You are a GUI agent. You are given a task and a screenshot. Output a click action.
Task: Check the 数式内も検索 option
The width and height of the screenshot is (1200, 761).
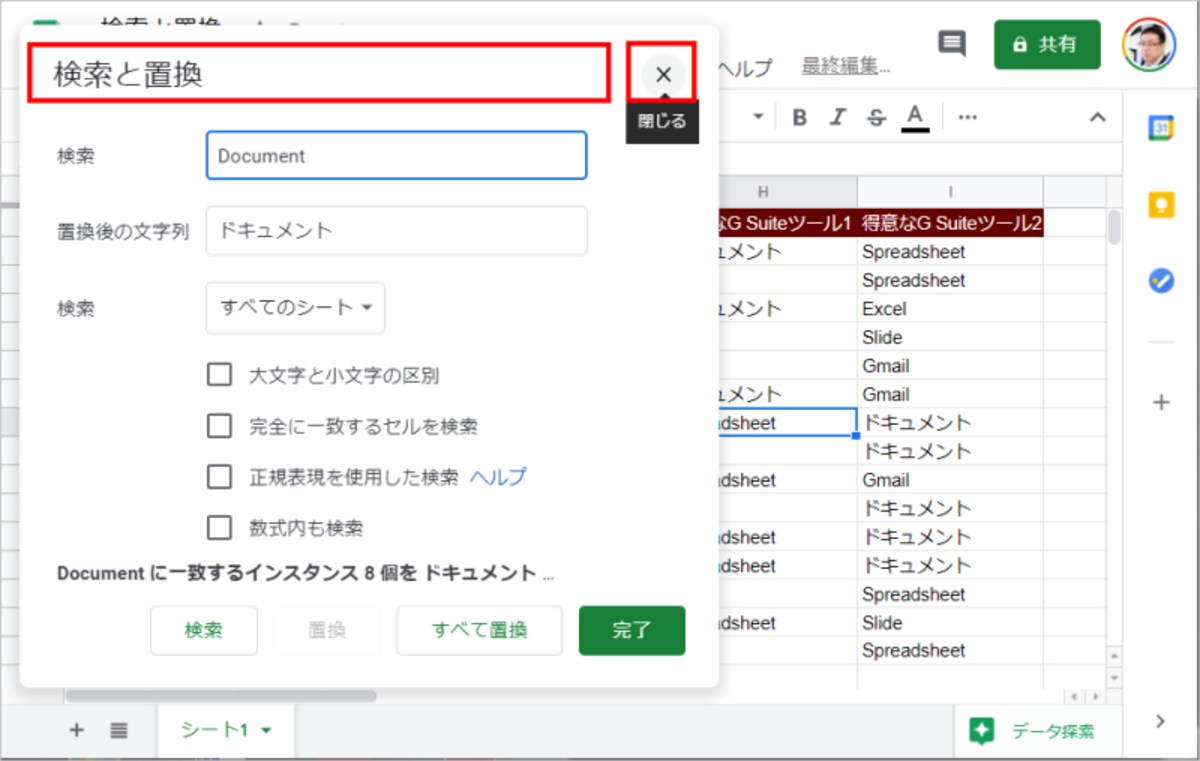tap(219, 527)
